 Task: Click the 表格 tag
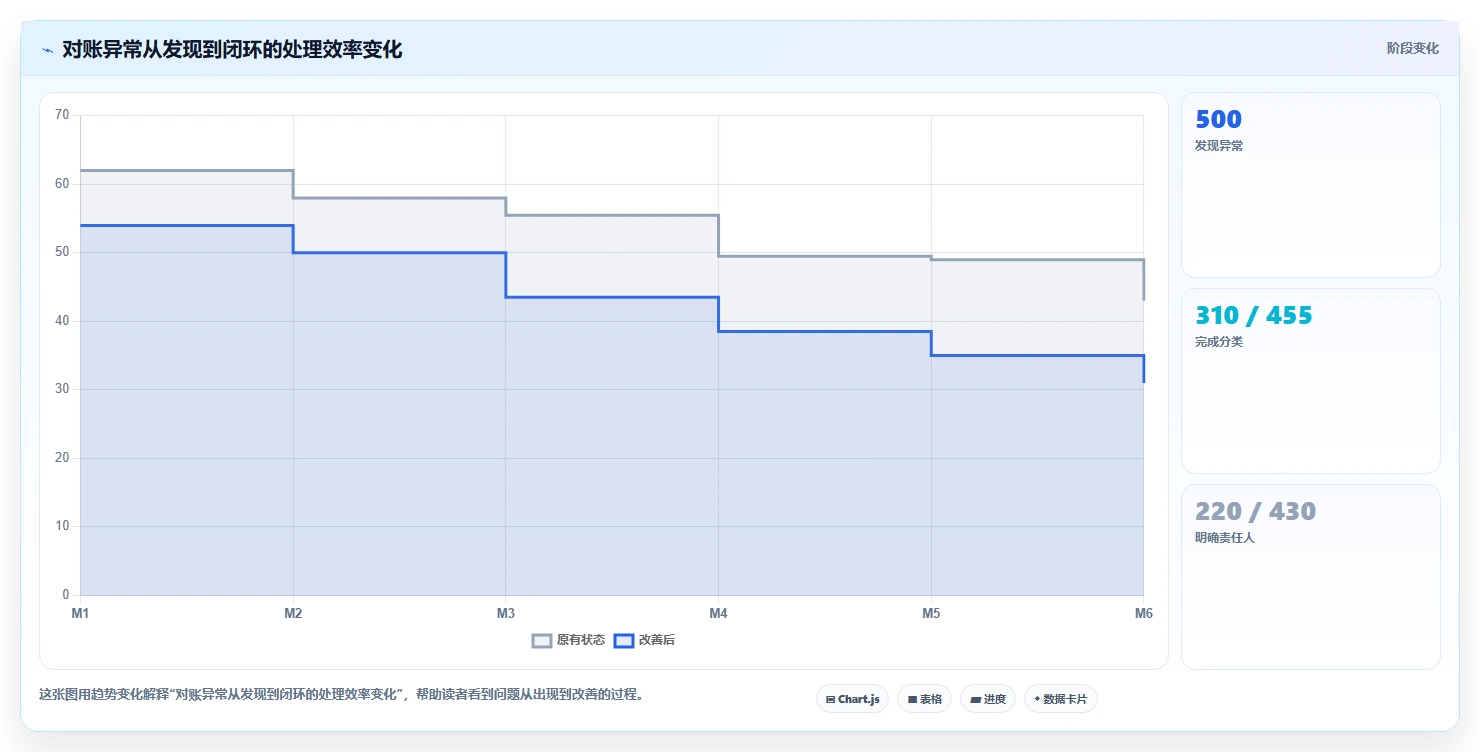924,699
